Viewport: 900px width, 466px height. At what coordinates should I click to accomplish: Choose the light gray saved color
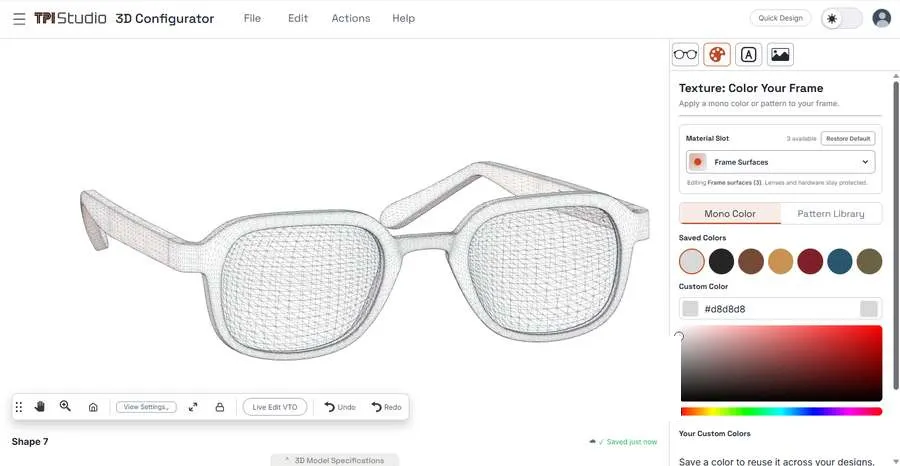click(692, 262)
